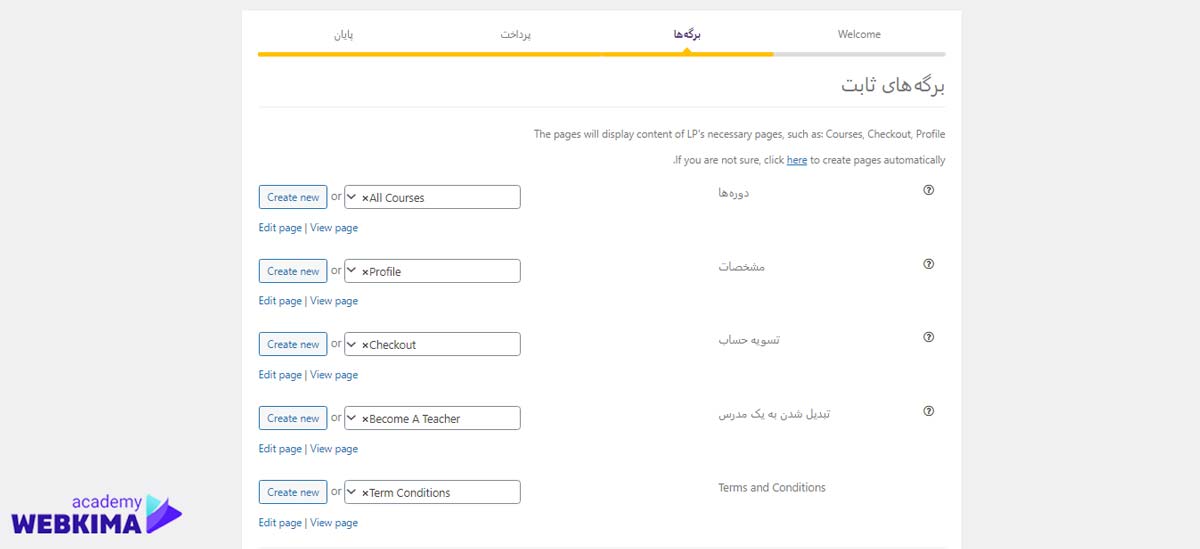
Task: Clear the All Courses selection with × icon
Action: [365, 198]
